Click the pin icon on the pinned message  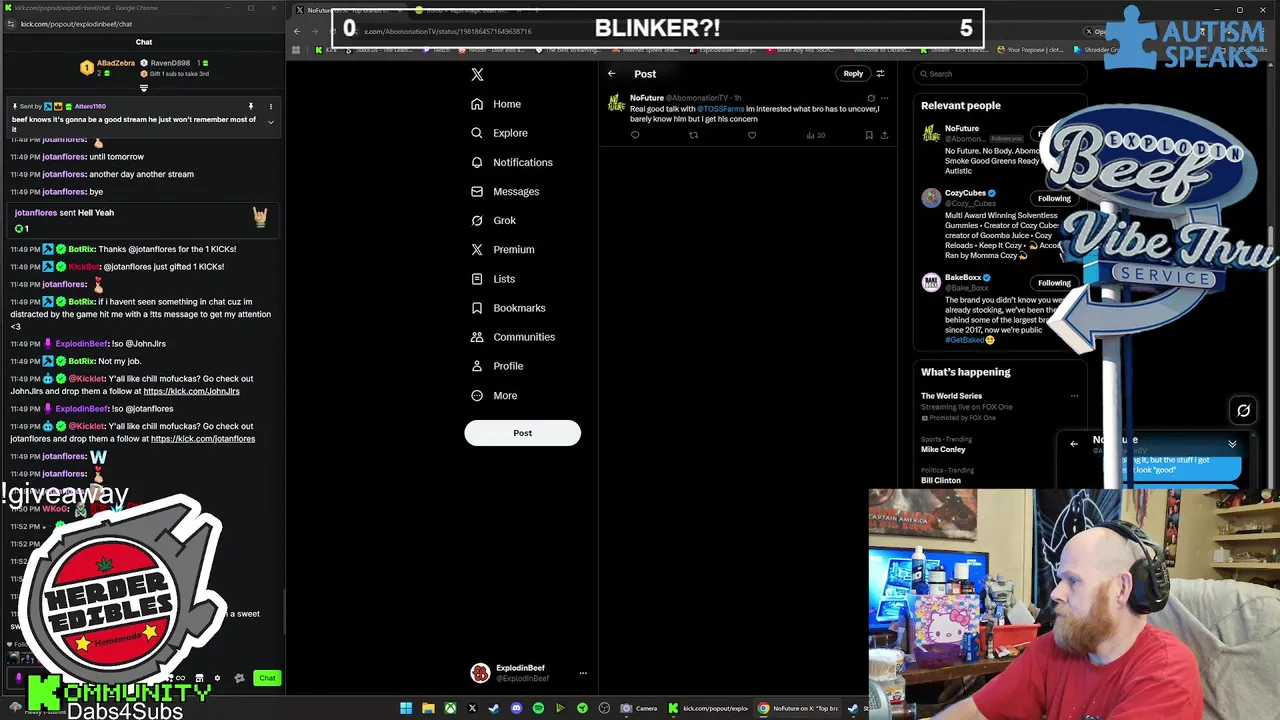(251, 106)
